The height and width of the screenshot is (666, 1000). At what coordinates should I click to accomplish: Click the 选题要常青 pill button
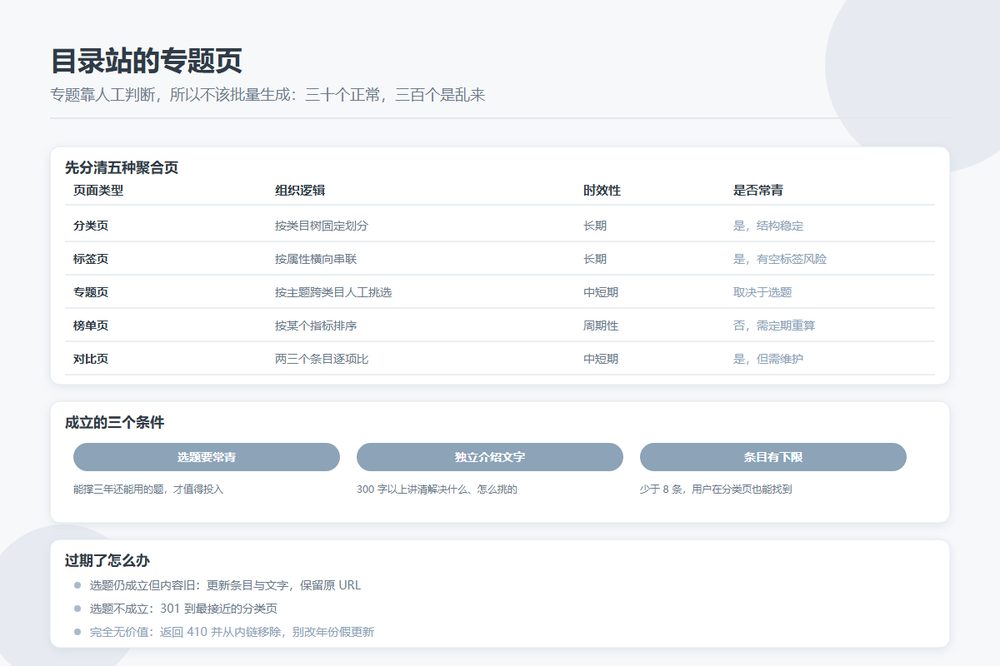coord(207,457)
